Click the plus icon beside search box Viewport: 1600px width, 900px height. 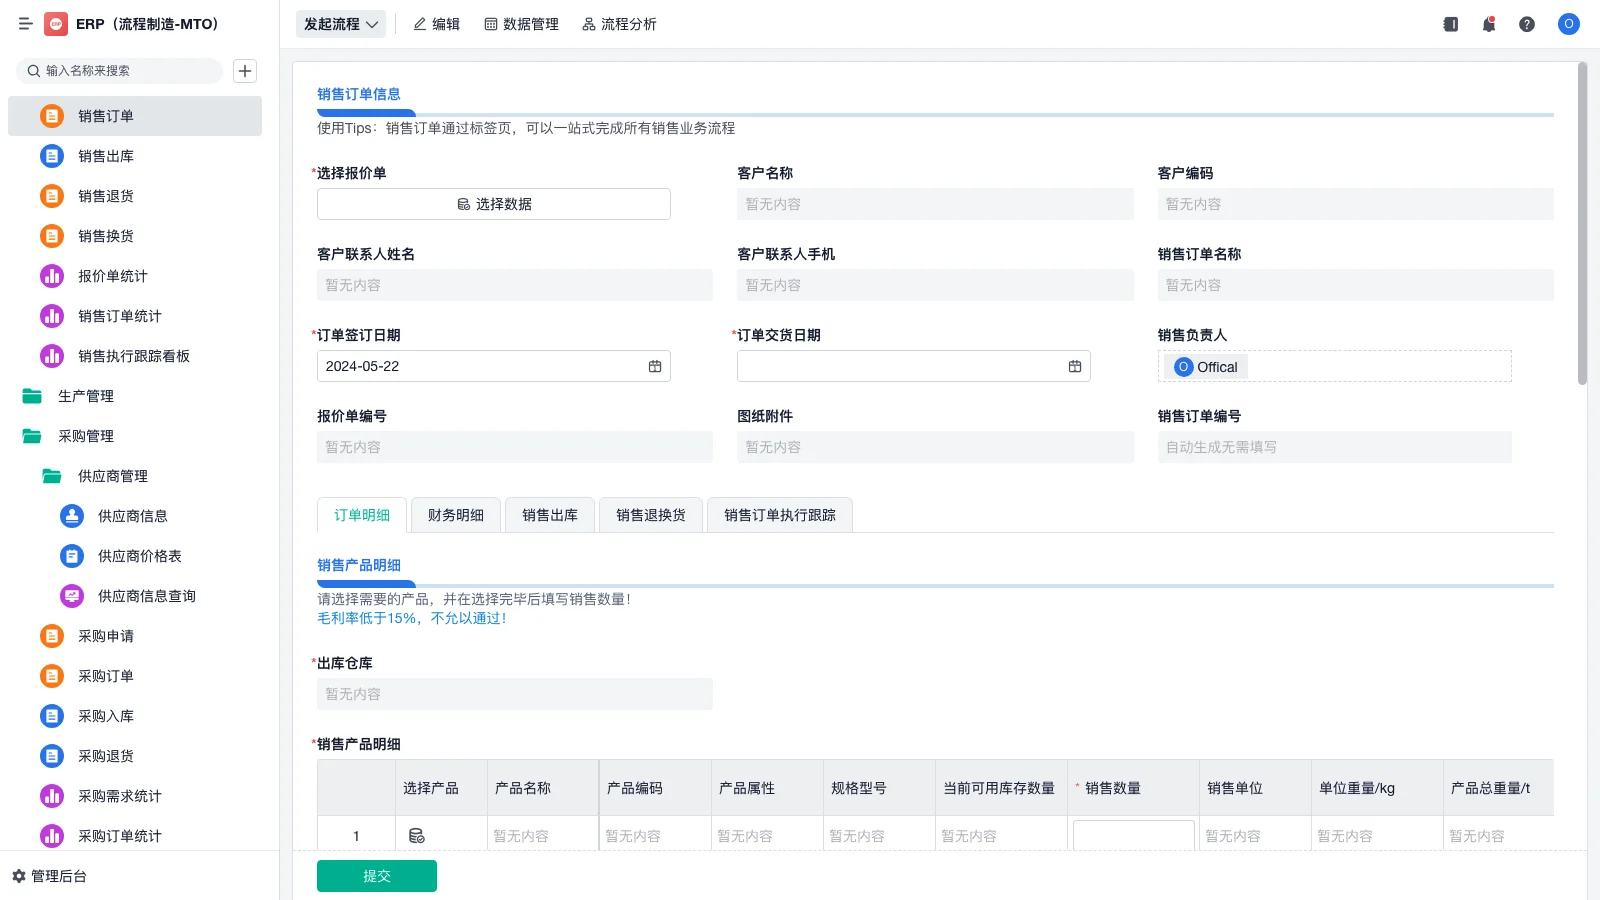click(x=245, y=71)
